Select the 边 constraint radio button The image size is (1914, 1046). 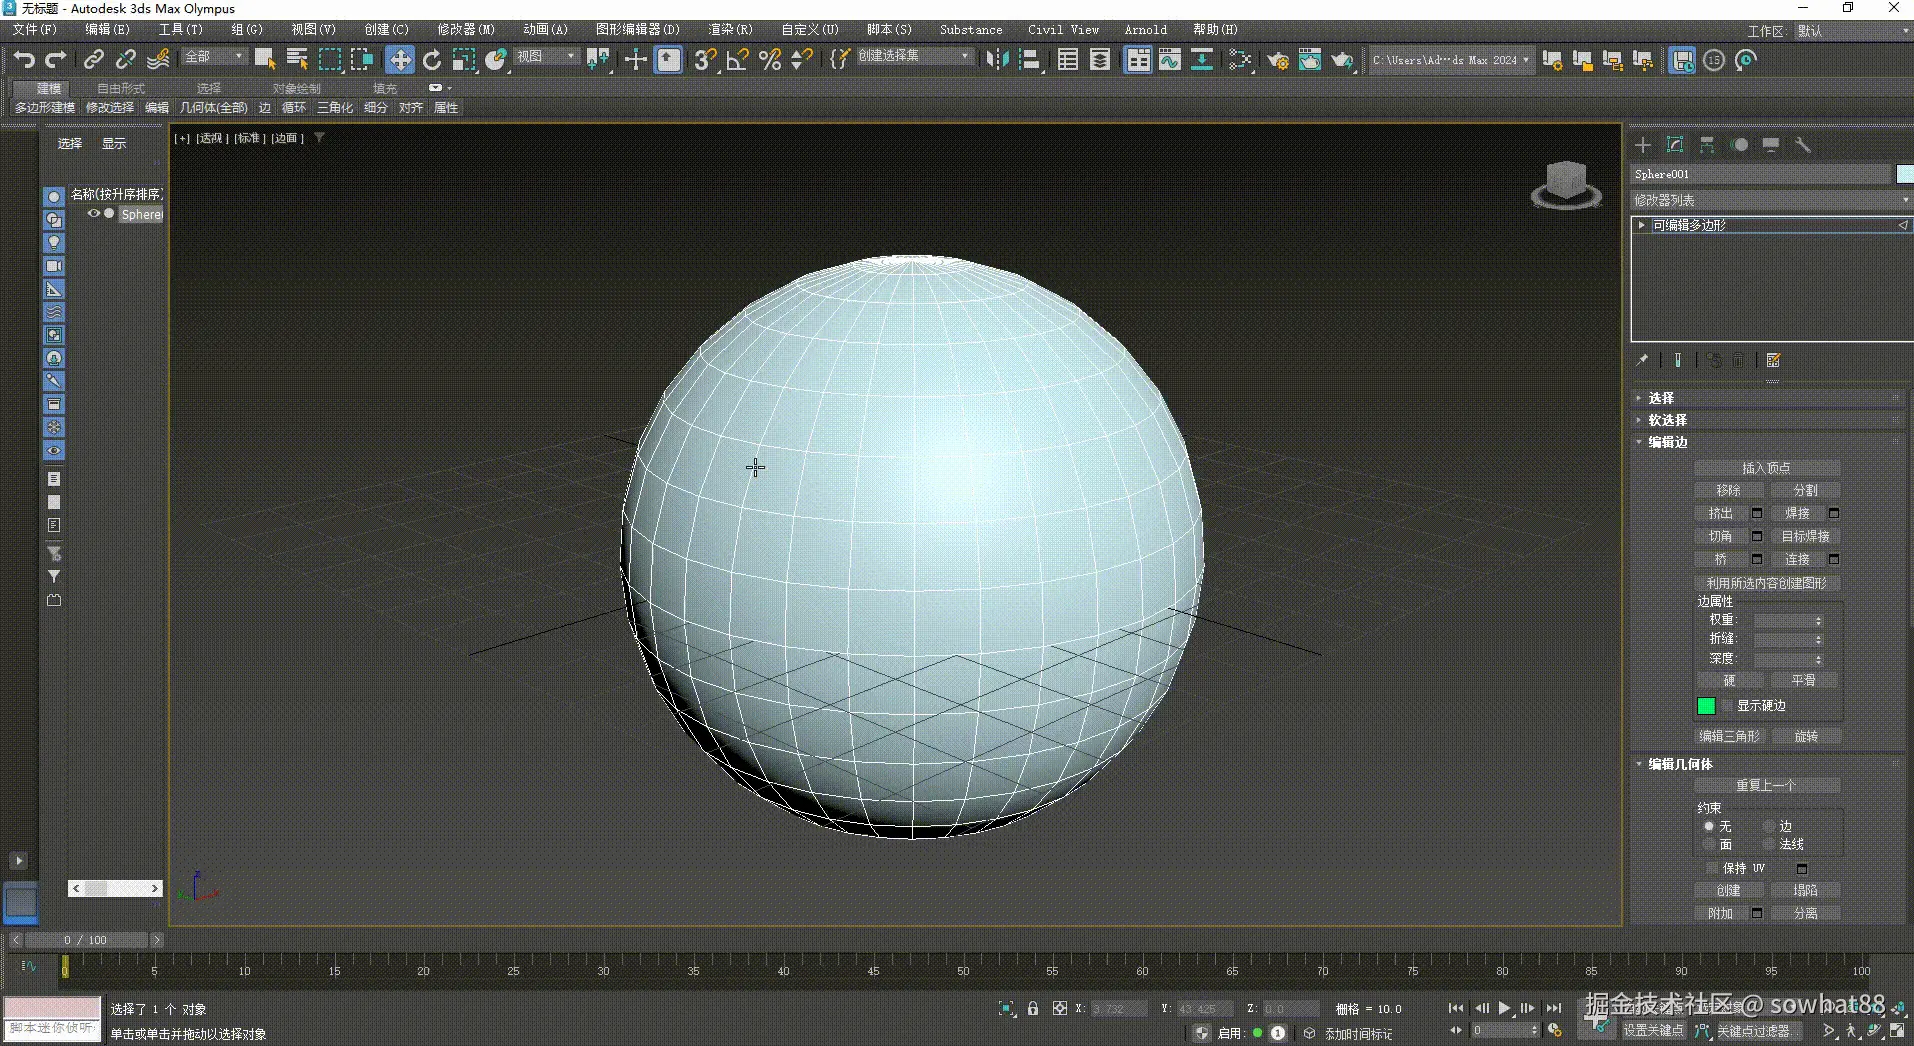[x=1769, y=826]
